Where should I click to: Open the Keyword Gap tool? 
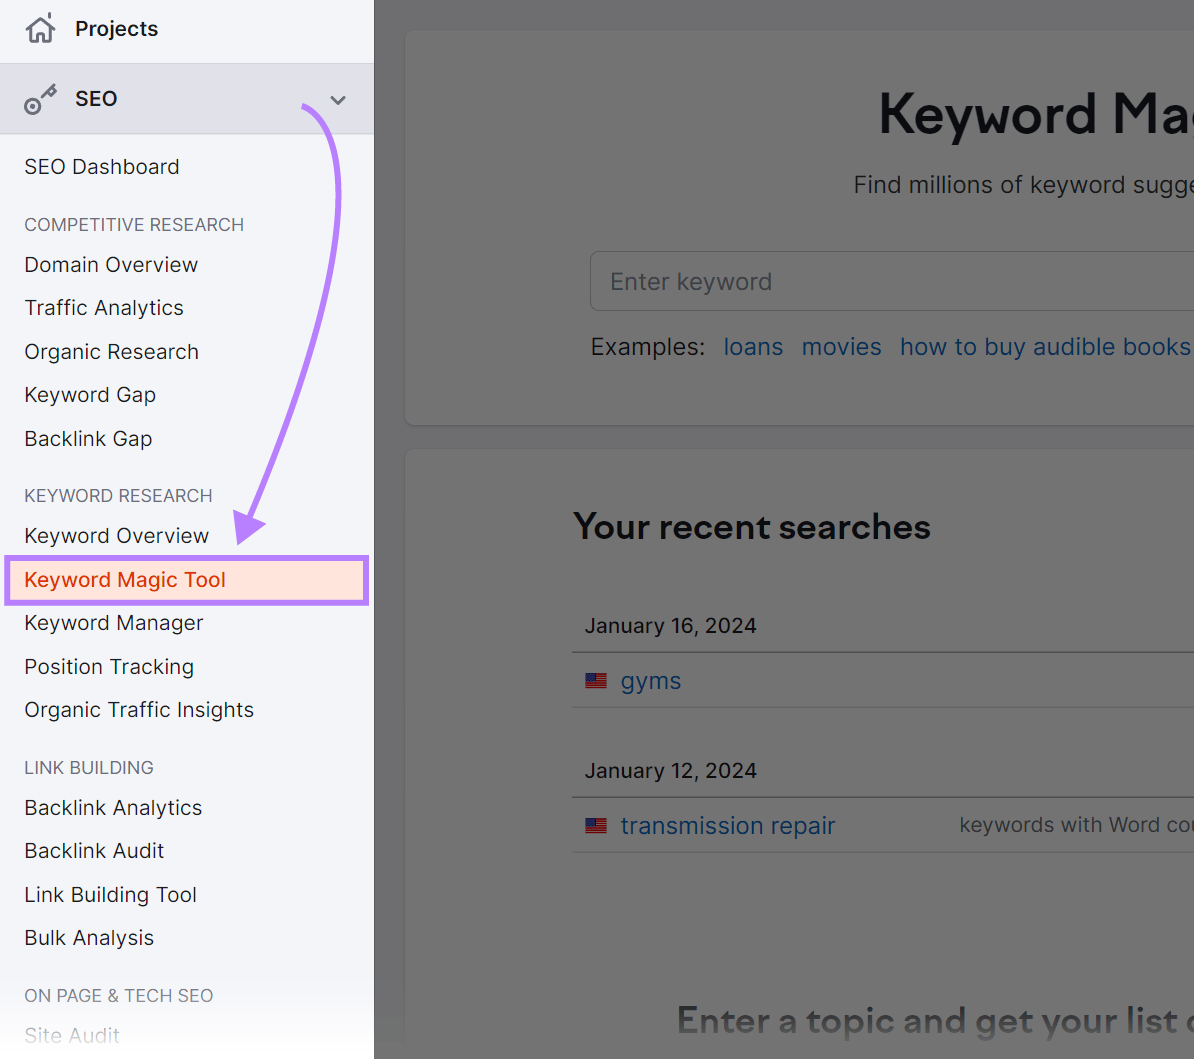point(90,394)
